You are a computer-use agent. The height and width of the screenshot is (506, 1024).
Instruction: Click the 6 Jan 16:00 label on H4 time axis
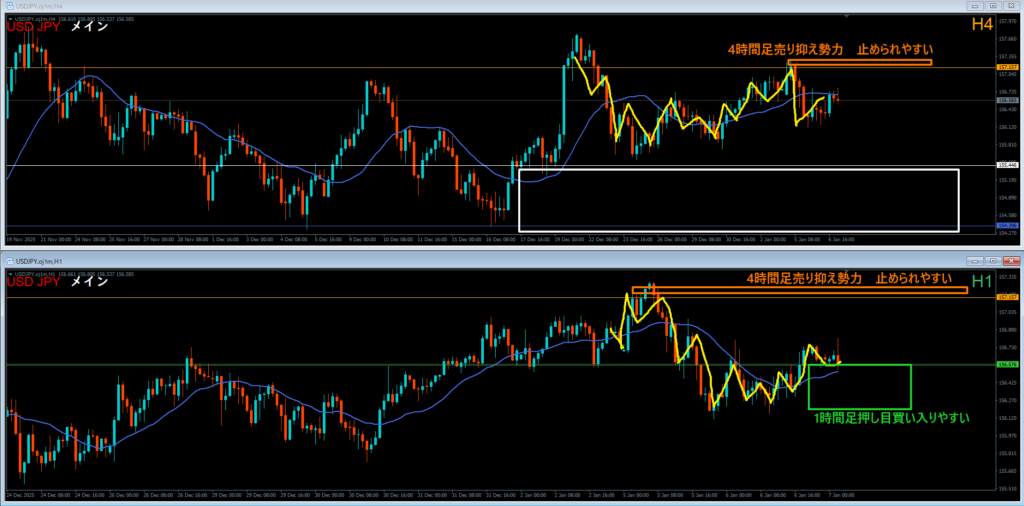point(841,240)
